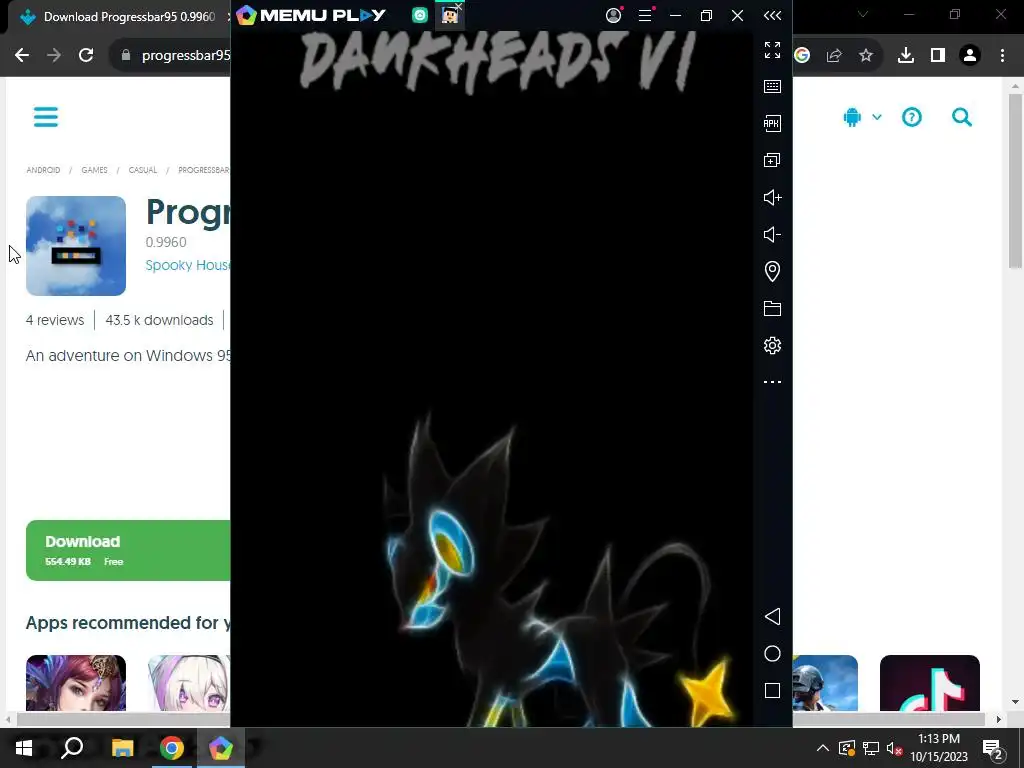The height and width of the screenshot is (768, 1024).
Task: Open MEmu keyboard mapping icon
Action: coord(772,86)
